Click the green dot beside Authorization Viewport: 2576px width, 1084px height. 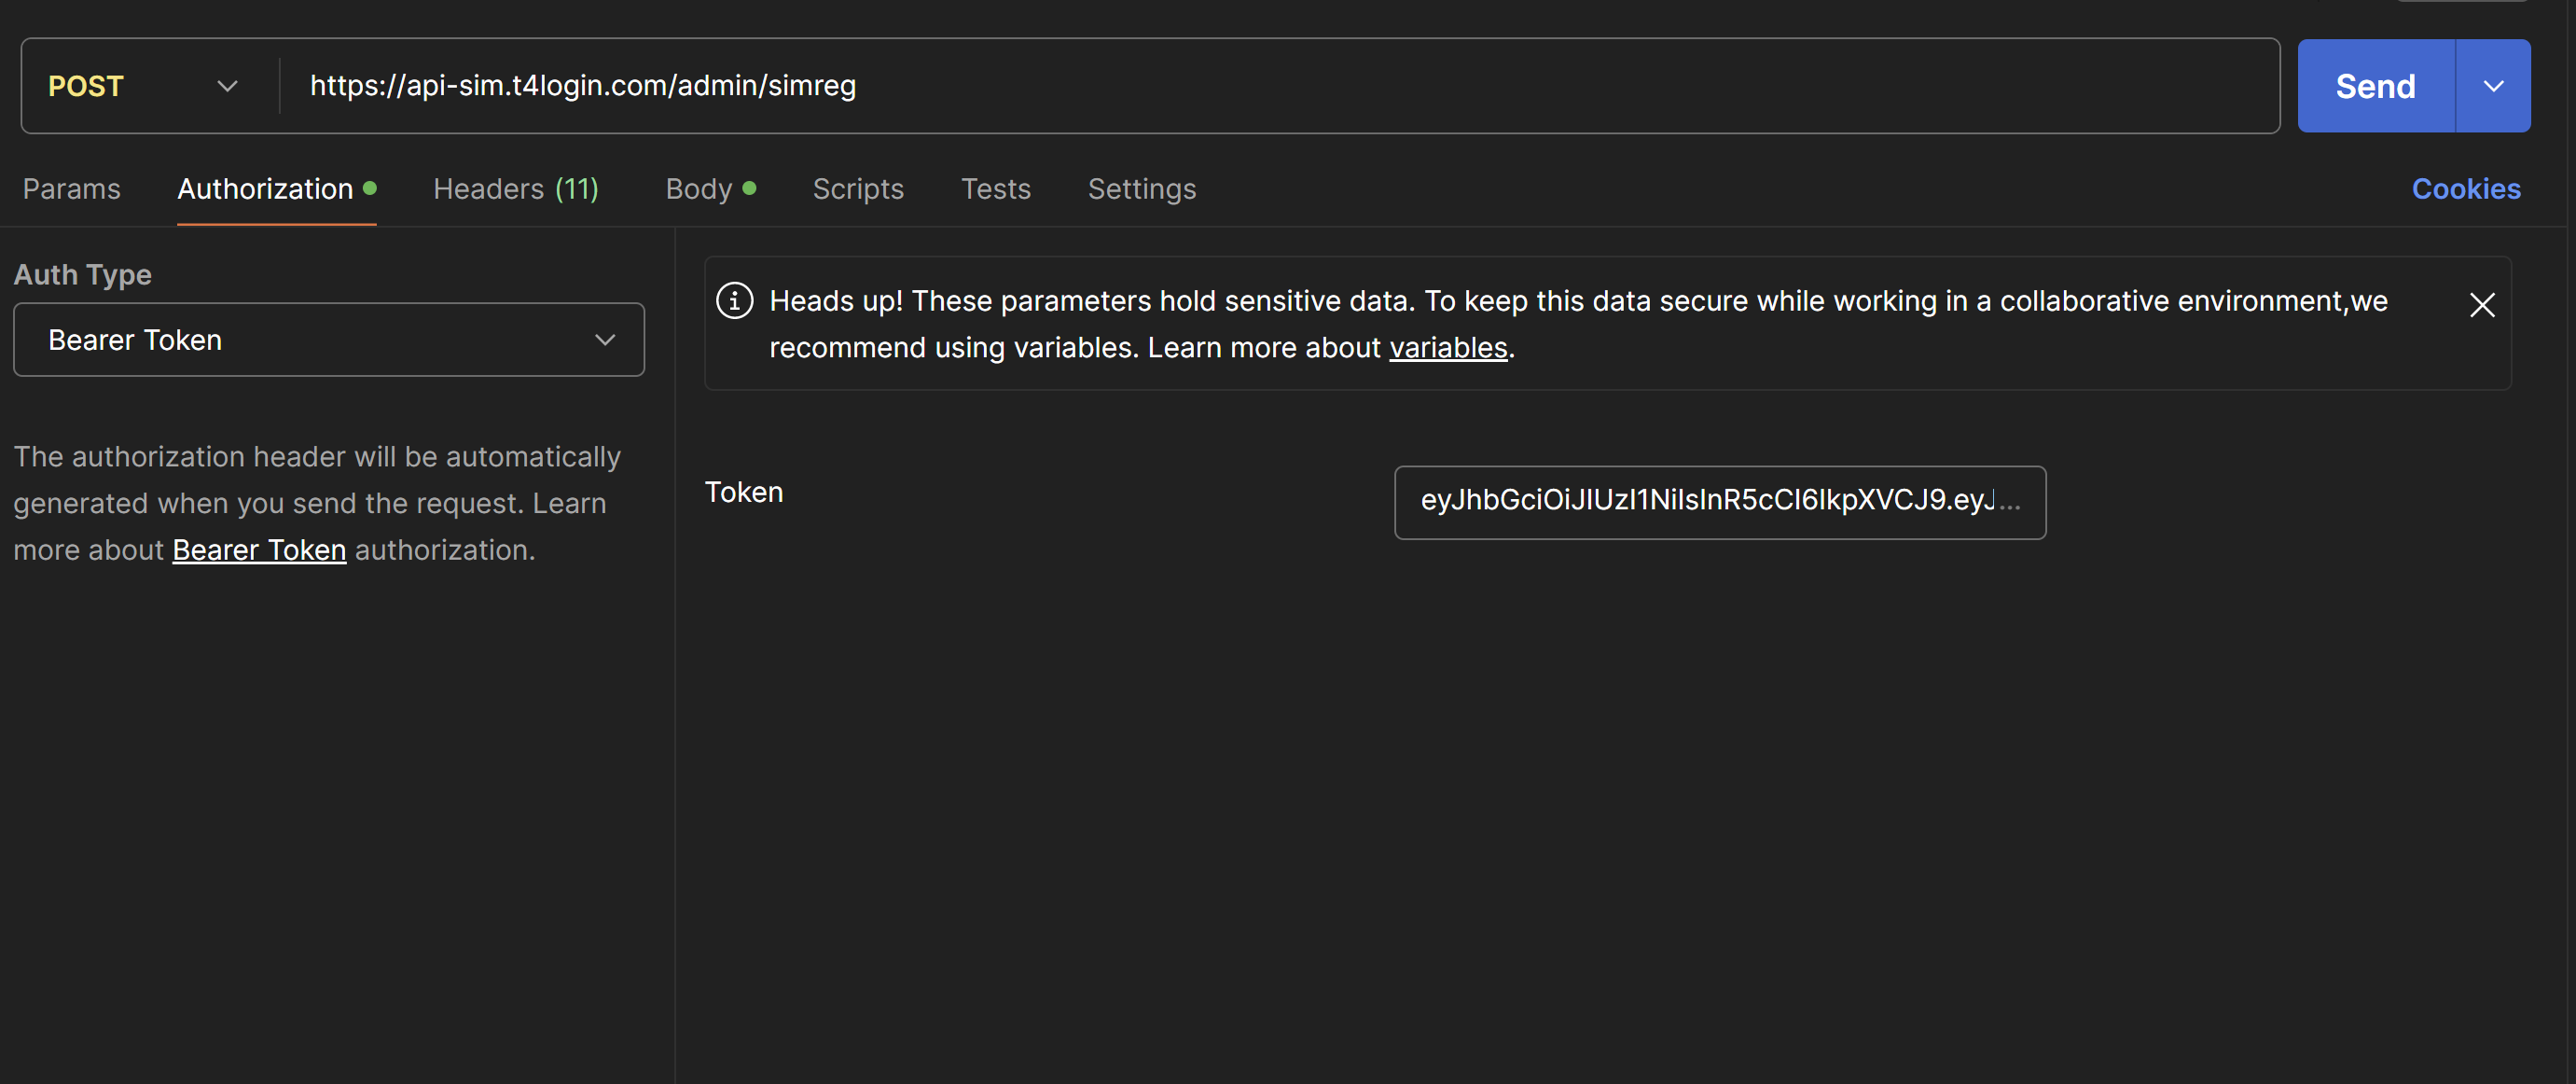370,188
